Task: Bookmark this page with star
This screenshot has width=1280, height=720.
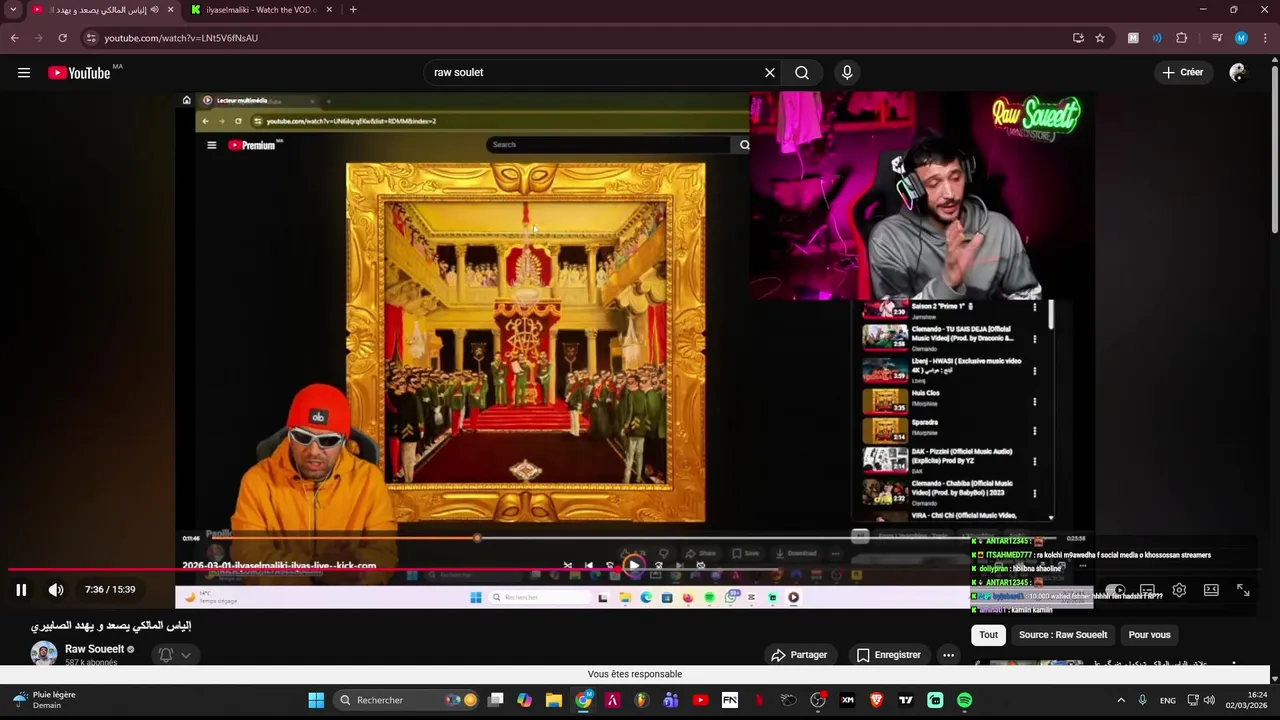Action: (x=1100, y=38)
